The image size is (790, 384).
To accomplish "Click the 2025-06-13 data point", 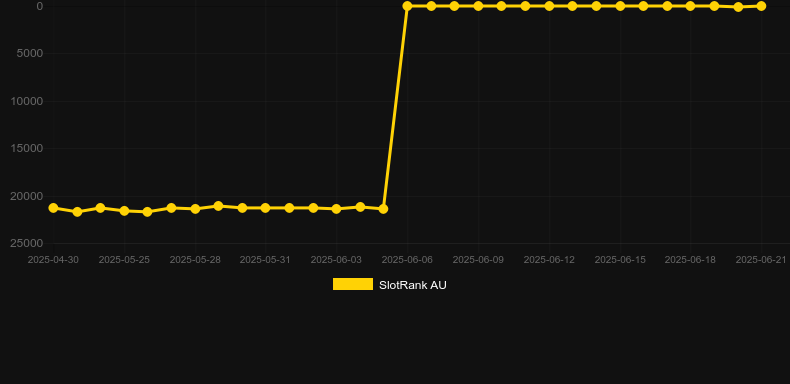I will 572,6.
